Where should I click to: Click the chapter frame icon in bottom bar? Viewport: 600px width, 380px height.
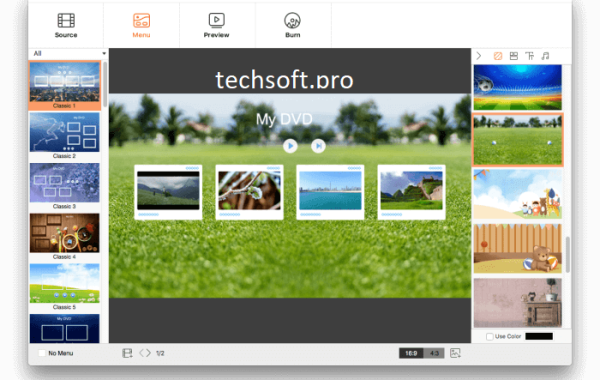[127, 353]
